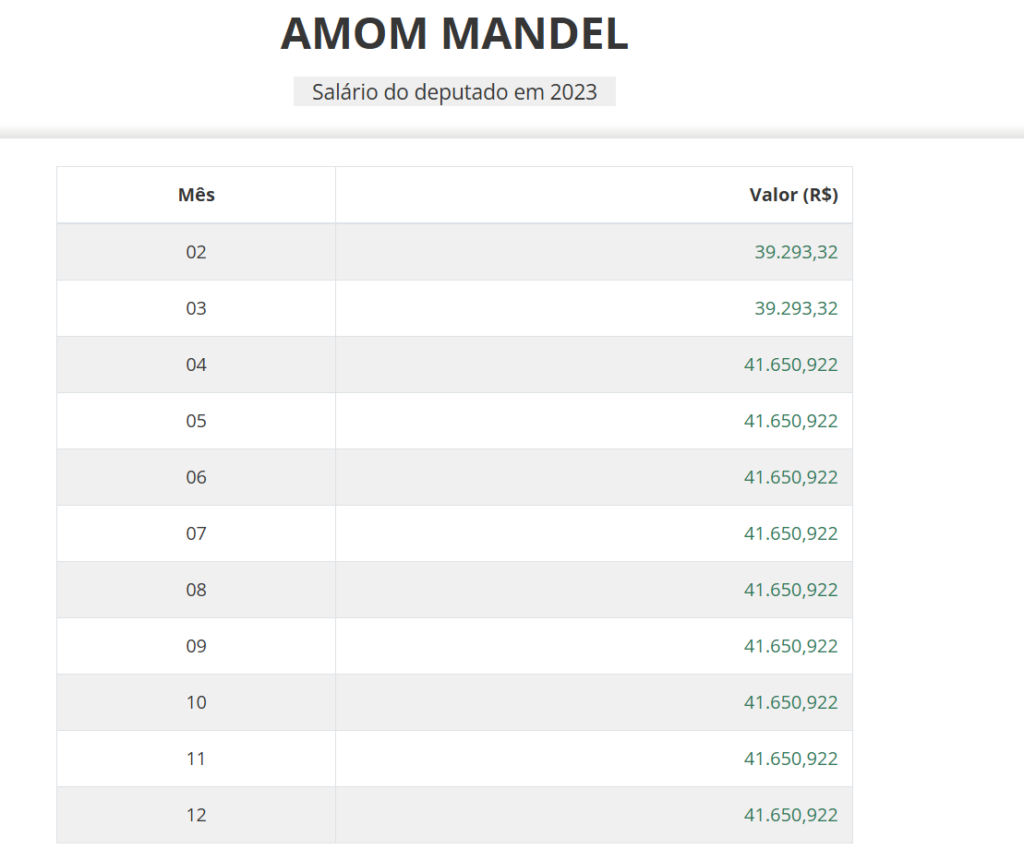1024x849 pixels.
Task: Click the month 04 row label
Action: (x=196, y=365)
